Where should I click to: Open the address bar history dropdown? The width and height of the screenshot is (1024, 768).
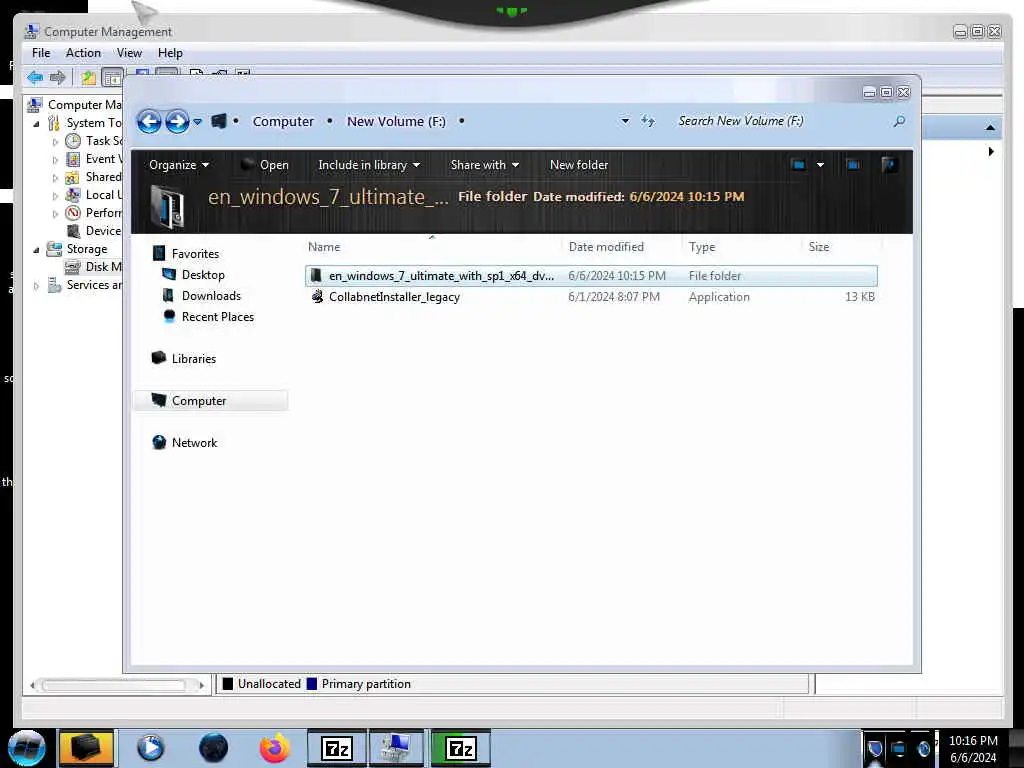click(x=625, y=121)
